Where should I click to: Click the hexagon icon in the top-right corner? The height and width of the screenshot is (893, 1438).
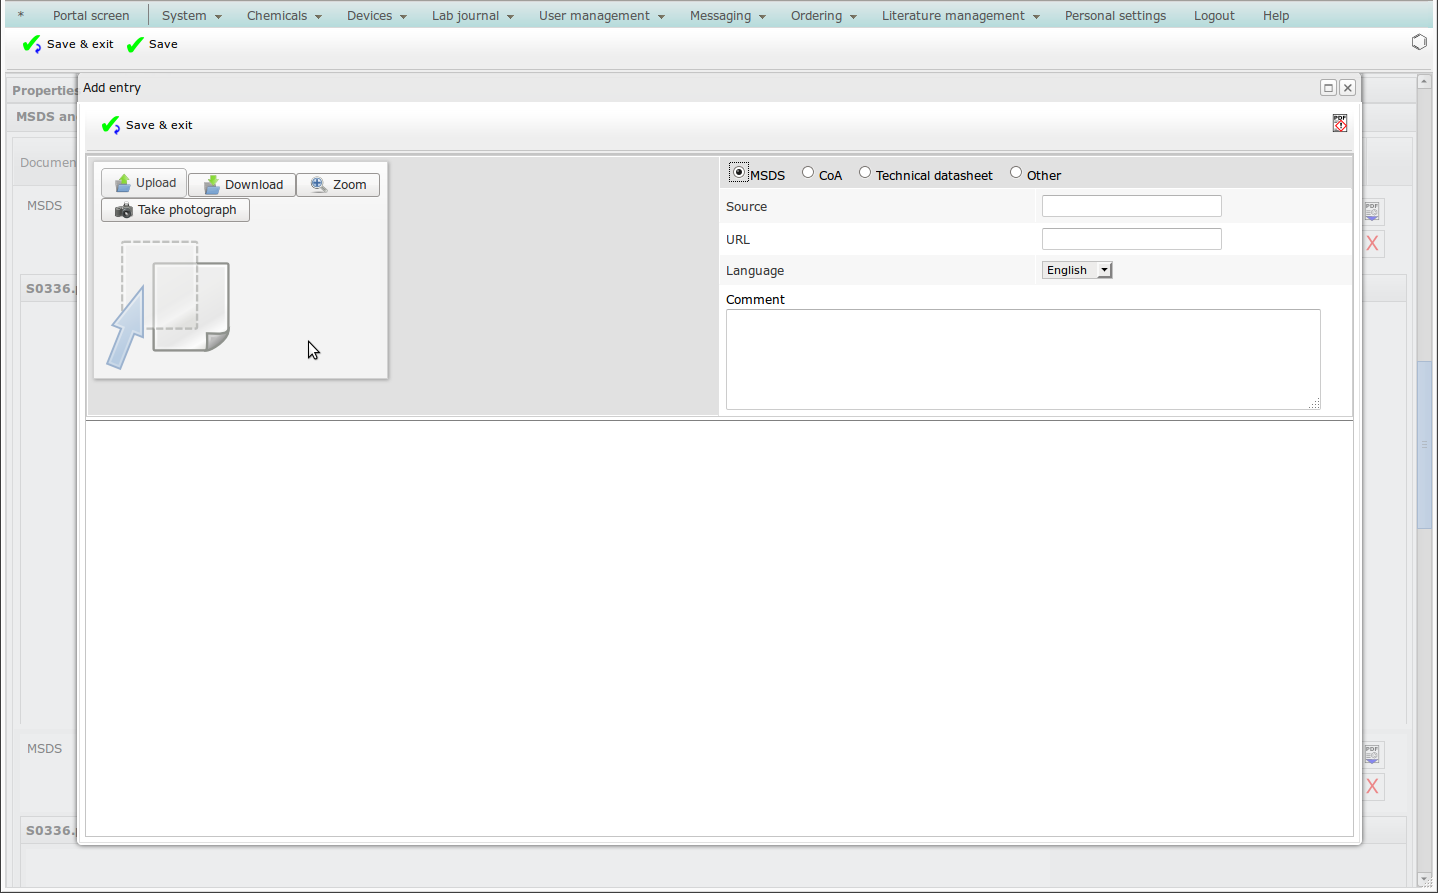point(1419,42)
